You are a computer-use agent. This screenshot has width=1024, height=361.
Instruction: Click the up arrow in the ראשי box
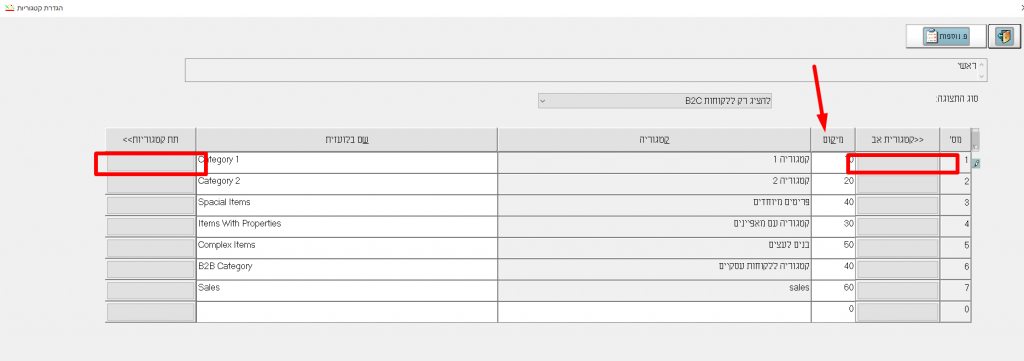(981, 64)
